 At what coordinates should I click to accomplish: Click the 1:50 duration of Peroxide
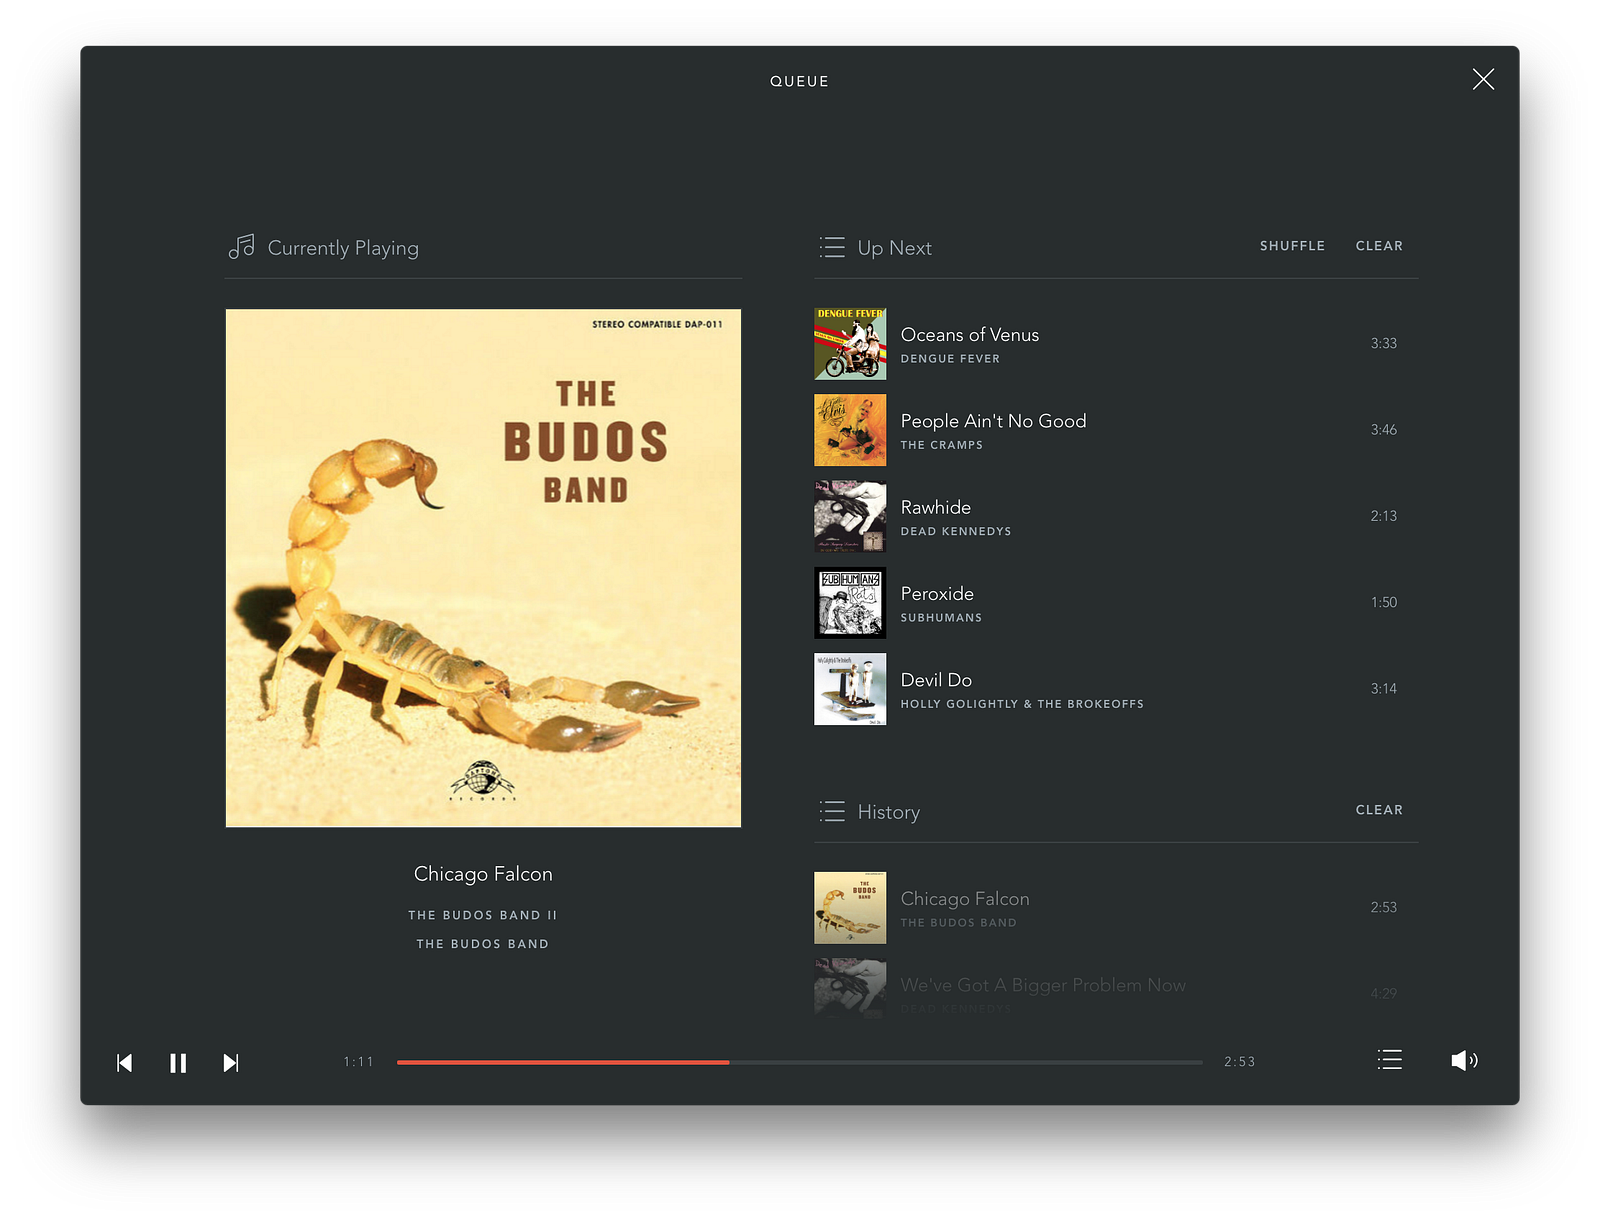pyautogui.click(x=1384, y=603)
